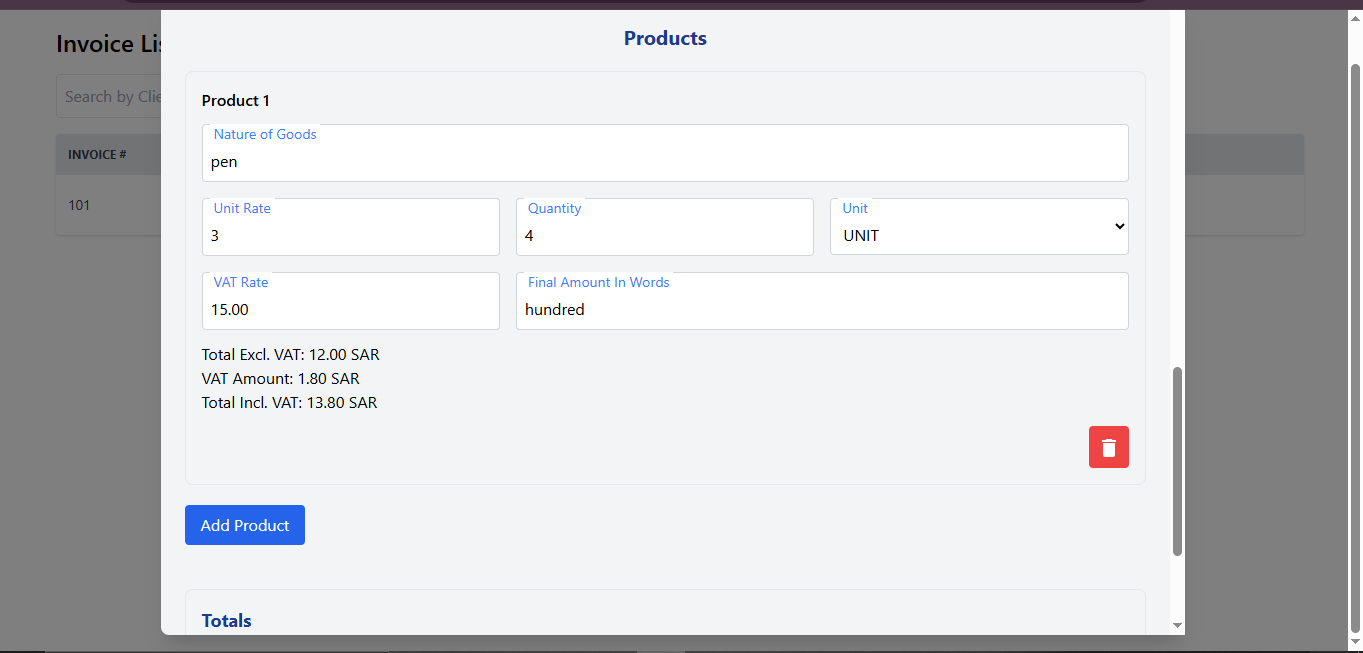Click the Totals section header

click(226, 620)
